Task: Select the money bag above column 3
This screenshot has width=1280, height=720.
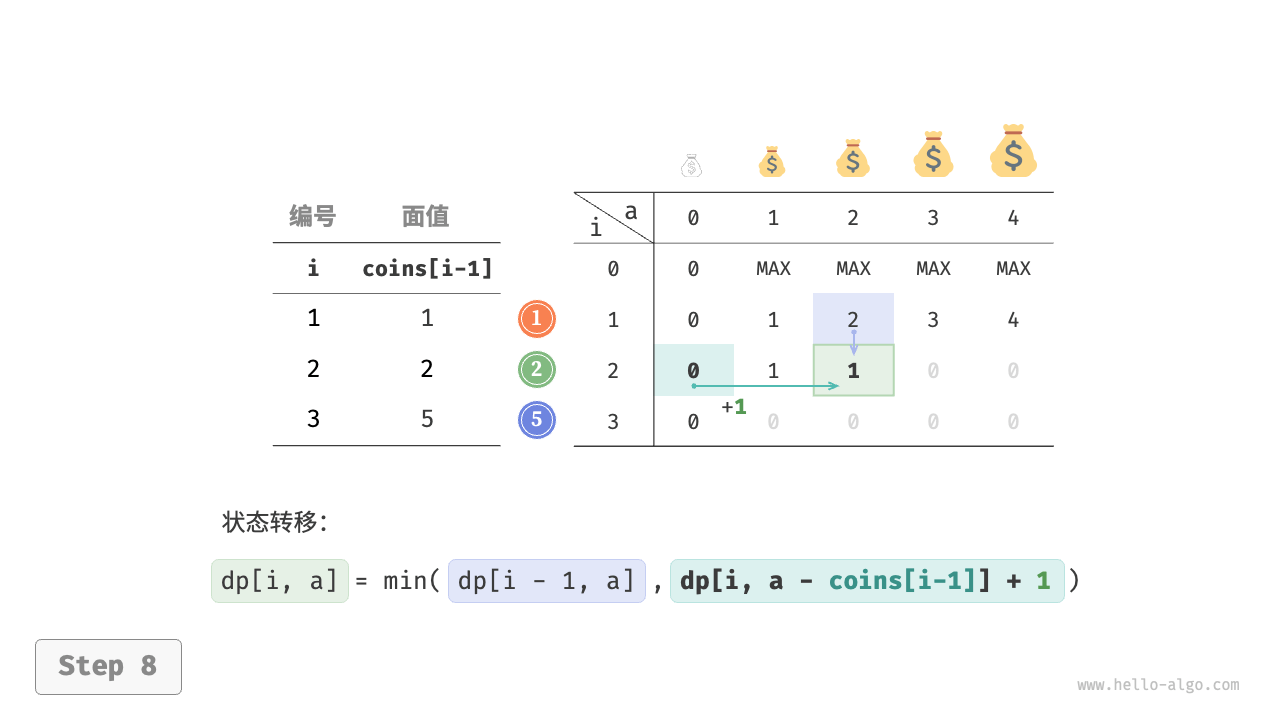Action: (933, 154)
